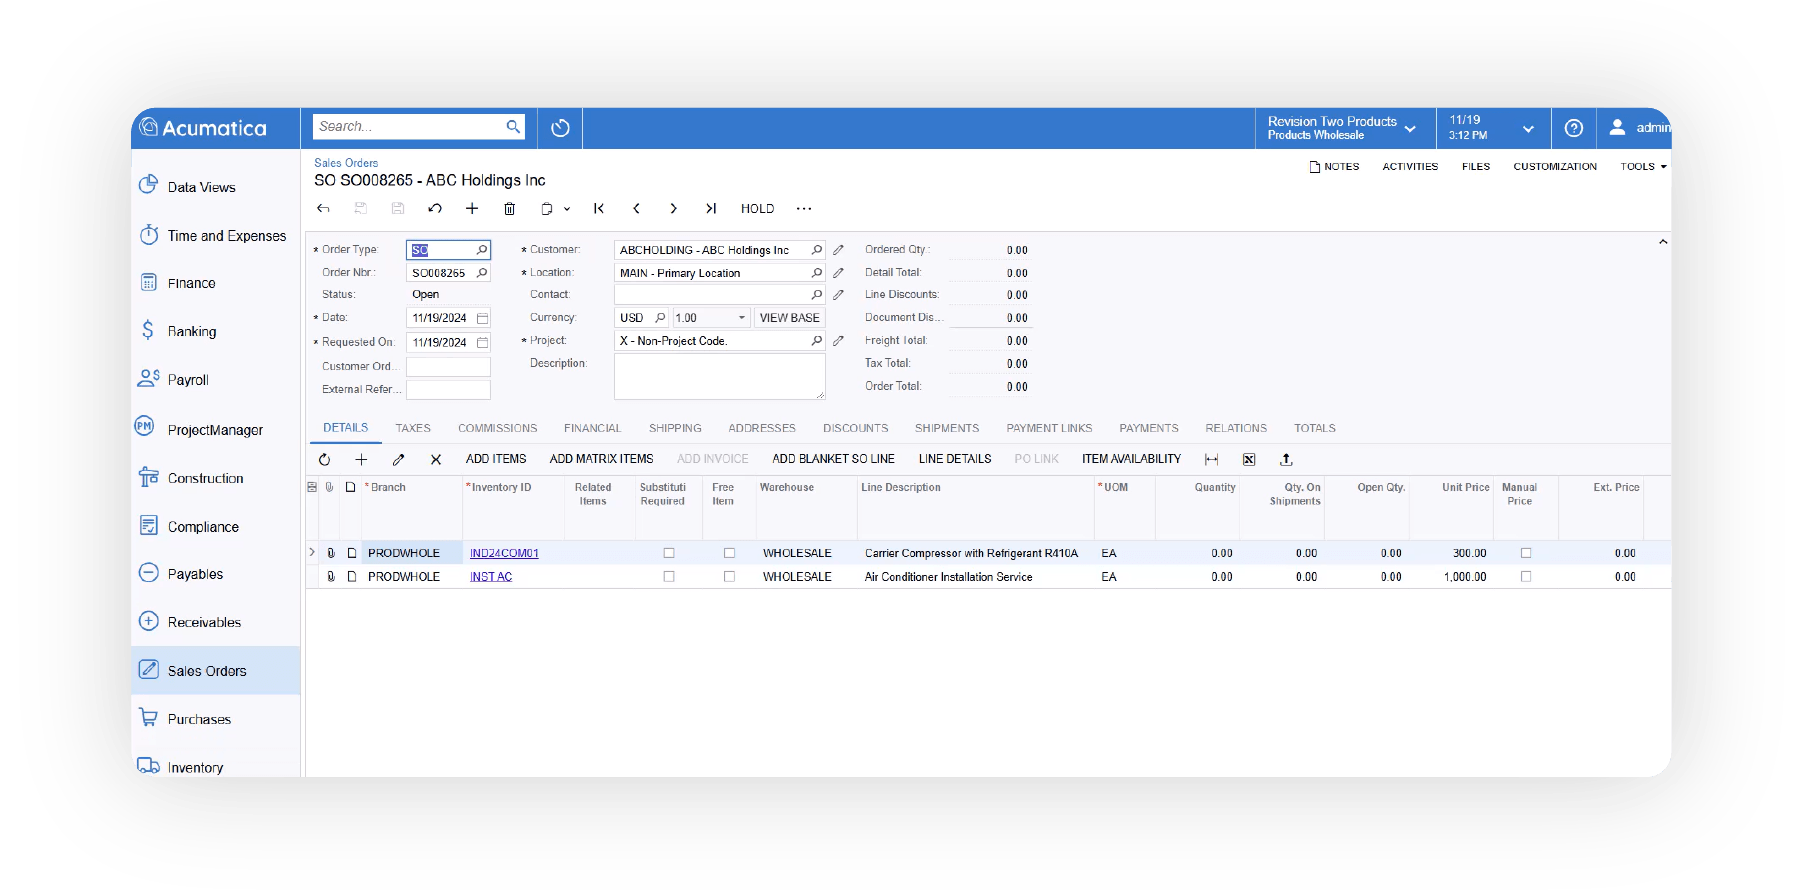The height and width of the screenshot is (895, 1800).
Task: Open the recent history clock icon
Action: coord(560,128)
